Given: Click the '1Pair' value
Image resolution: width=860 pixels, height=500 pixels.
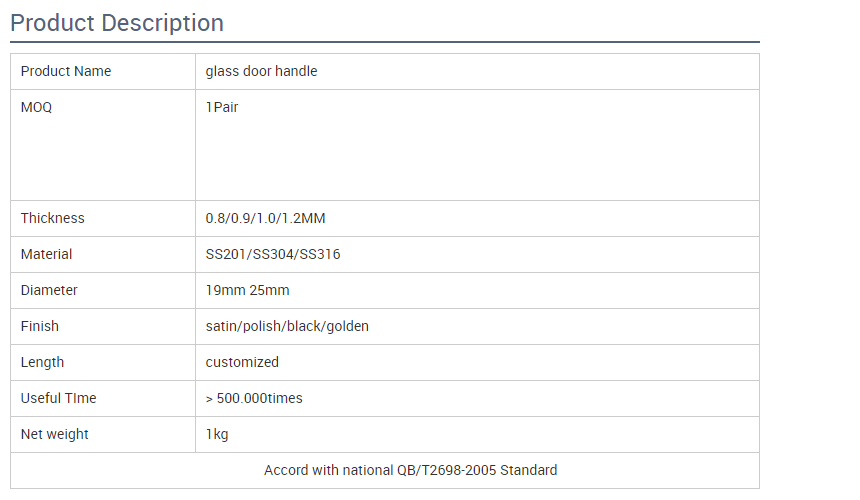Looking at the screenshot, I should (222, 107).
